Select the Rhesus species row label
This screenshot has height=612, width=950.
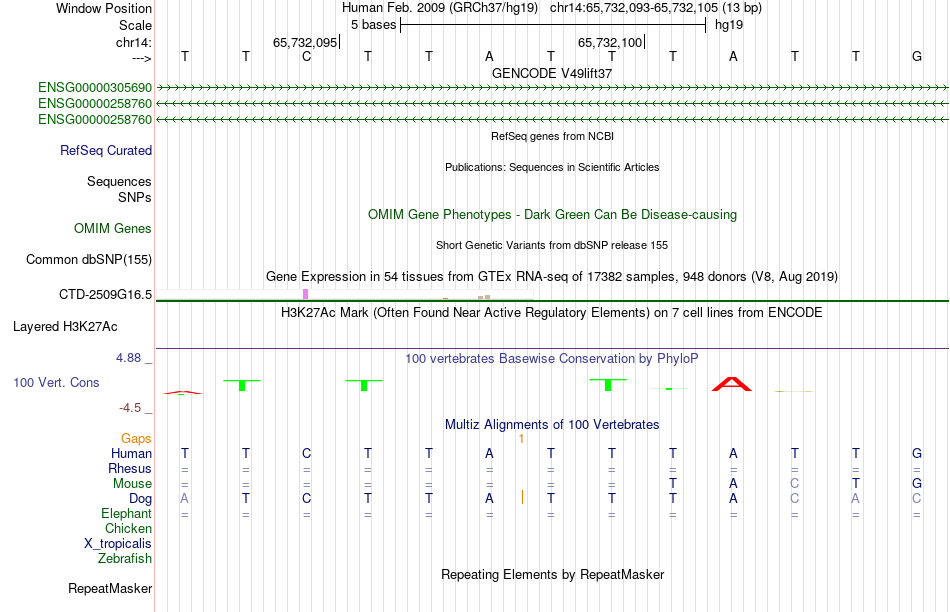point(130,468)
